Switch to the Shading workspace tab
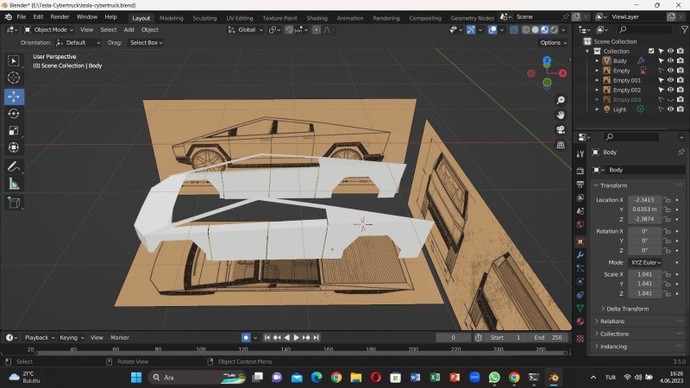The image size is (690, 388). point(317,18)
